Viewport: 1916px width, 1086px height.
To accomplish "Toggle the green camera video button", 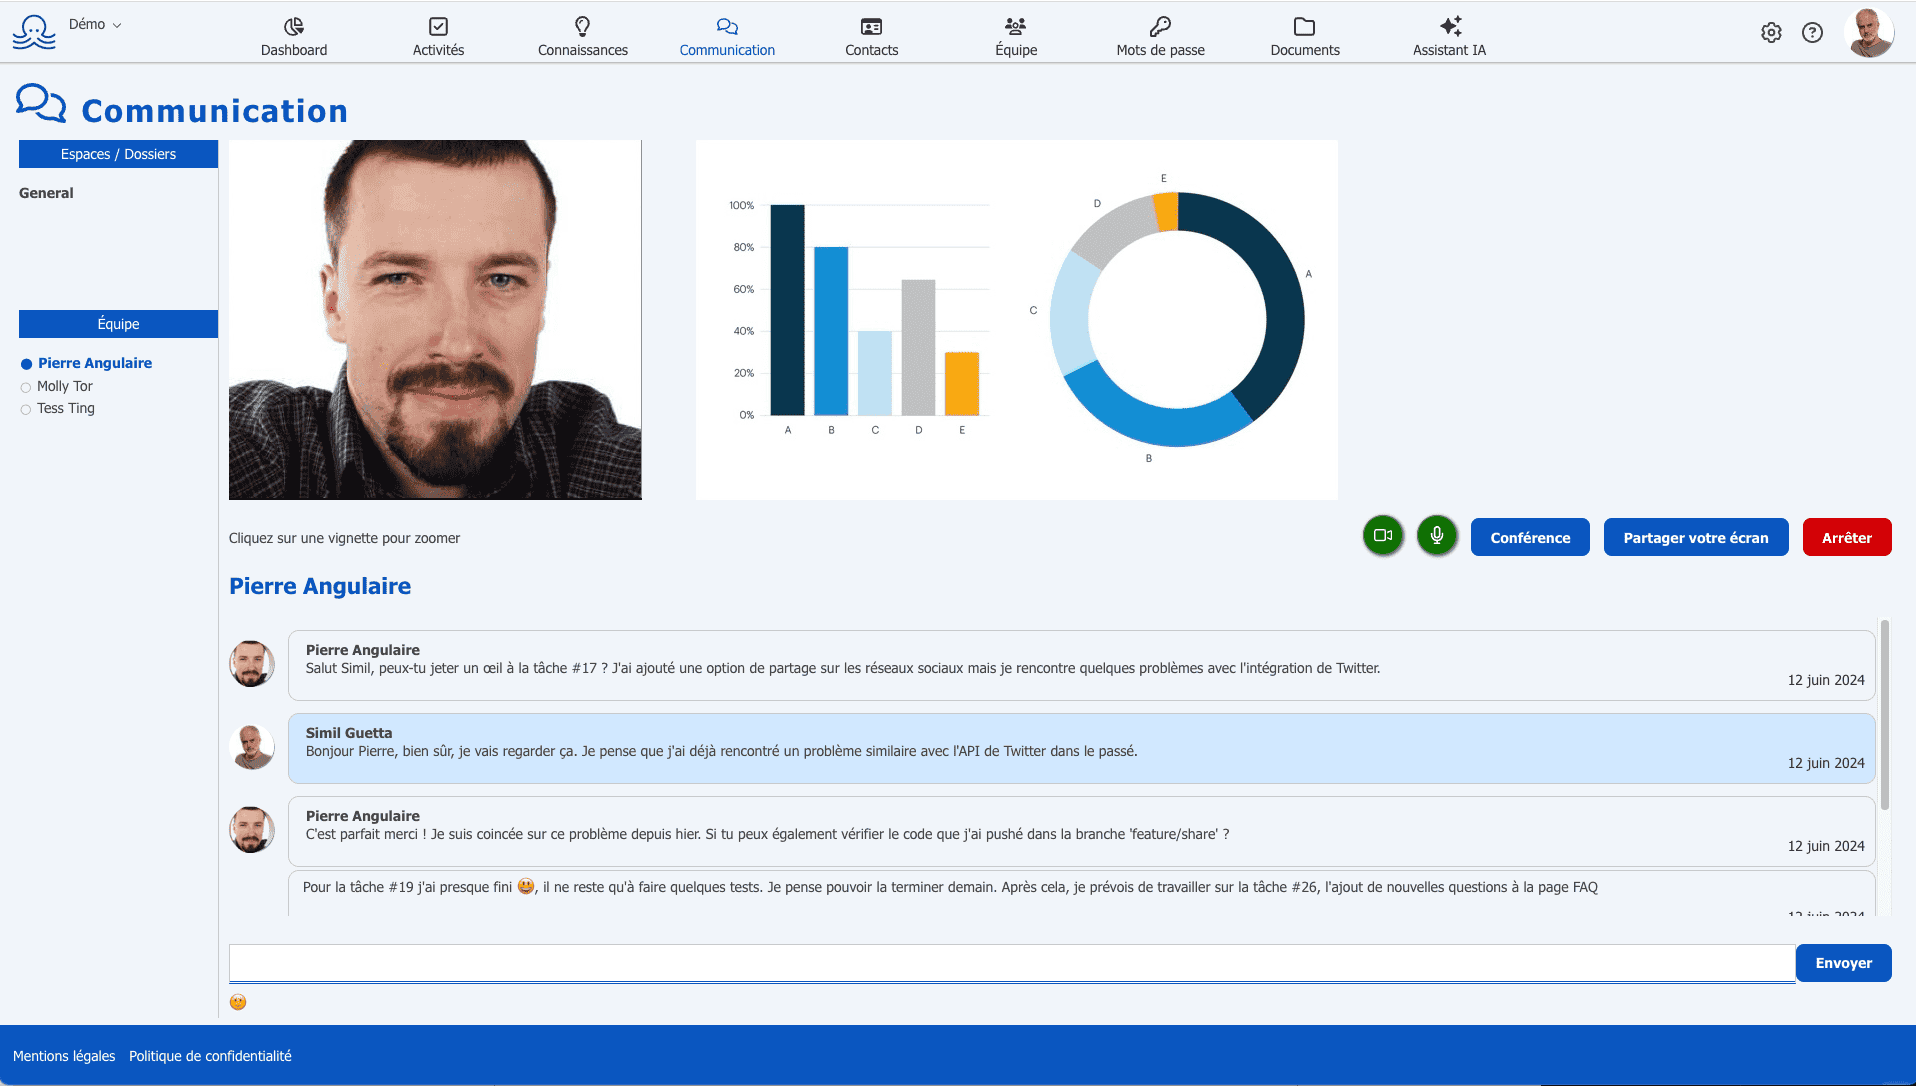I will tap(1383, 536).
